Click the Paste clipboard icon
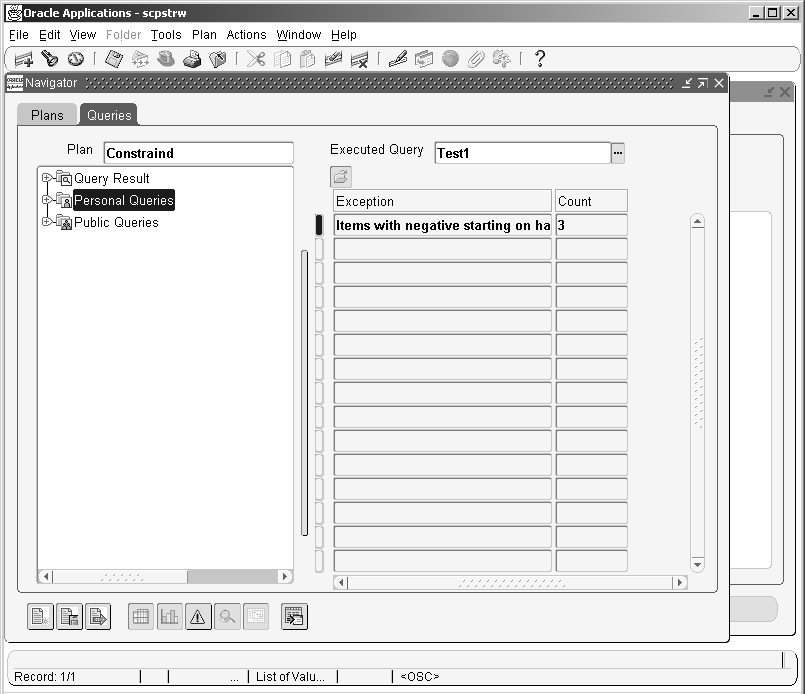 307,59
